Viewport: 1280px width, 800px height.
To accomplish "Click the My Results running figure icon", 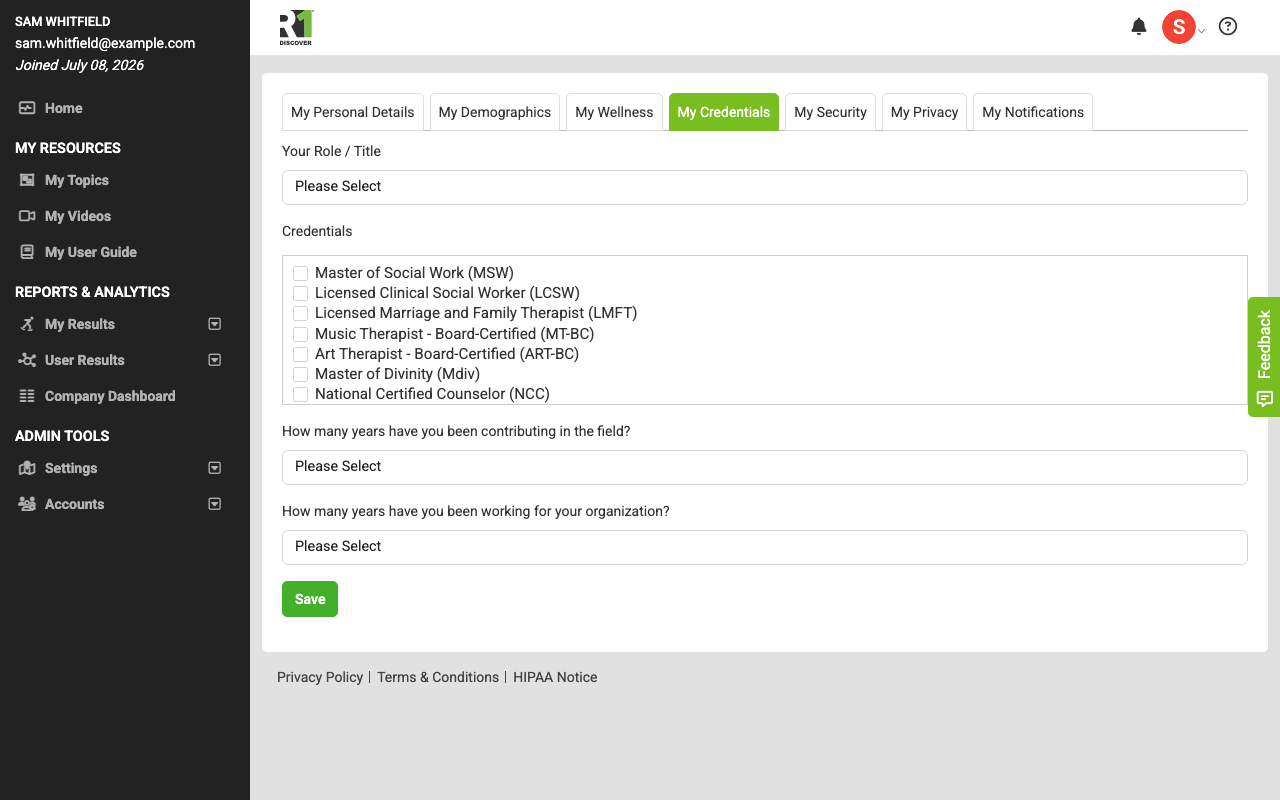I will point(27,324).
